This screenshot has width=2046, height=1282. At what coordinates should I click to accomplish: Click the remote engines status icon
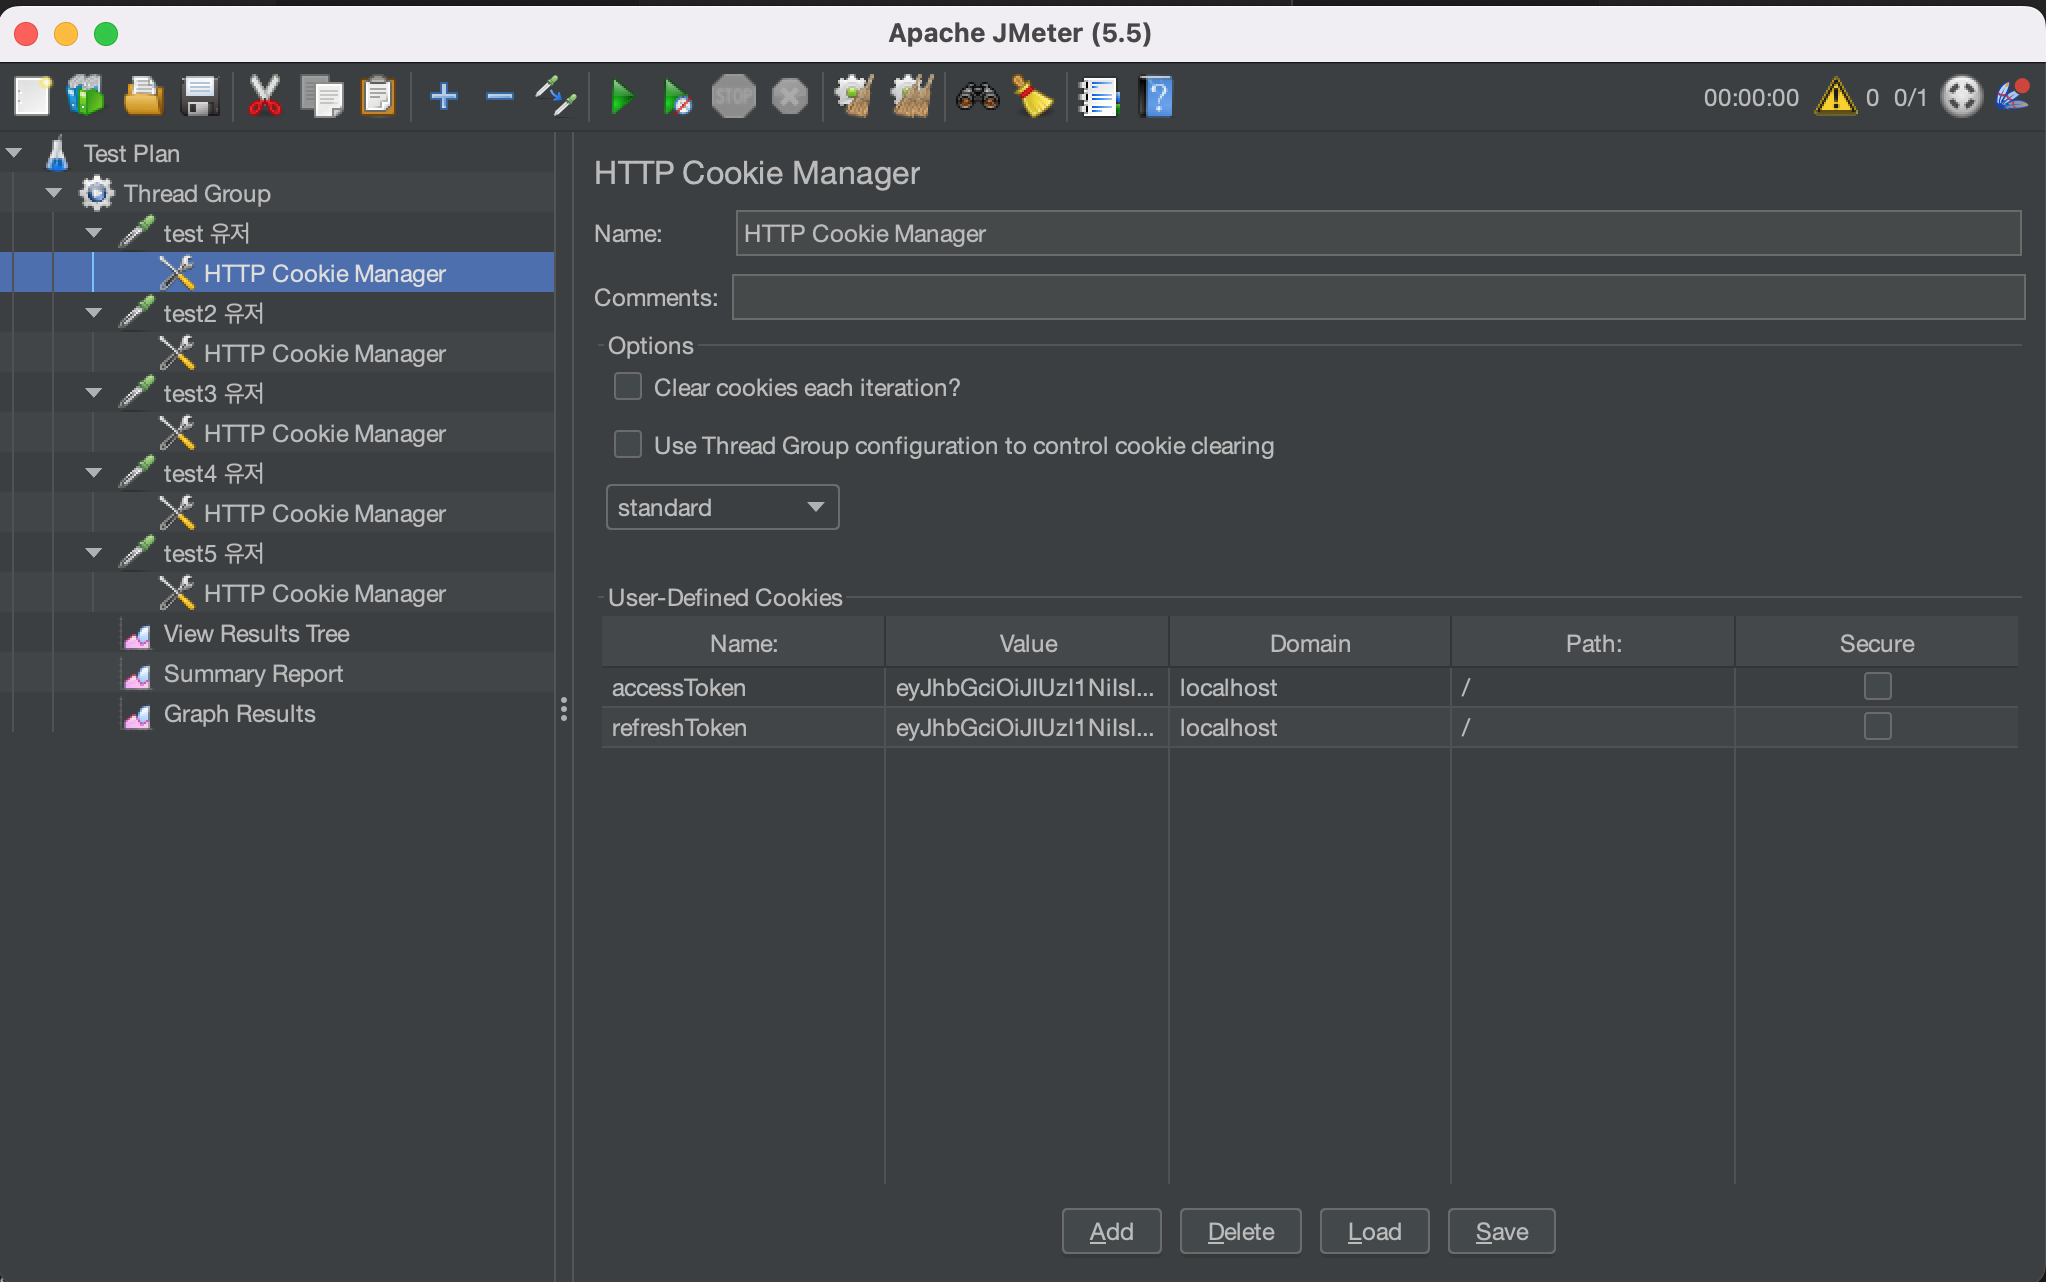point(1961,97)
